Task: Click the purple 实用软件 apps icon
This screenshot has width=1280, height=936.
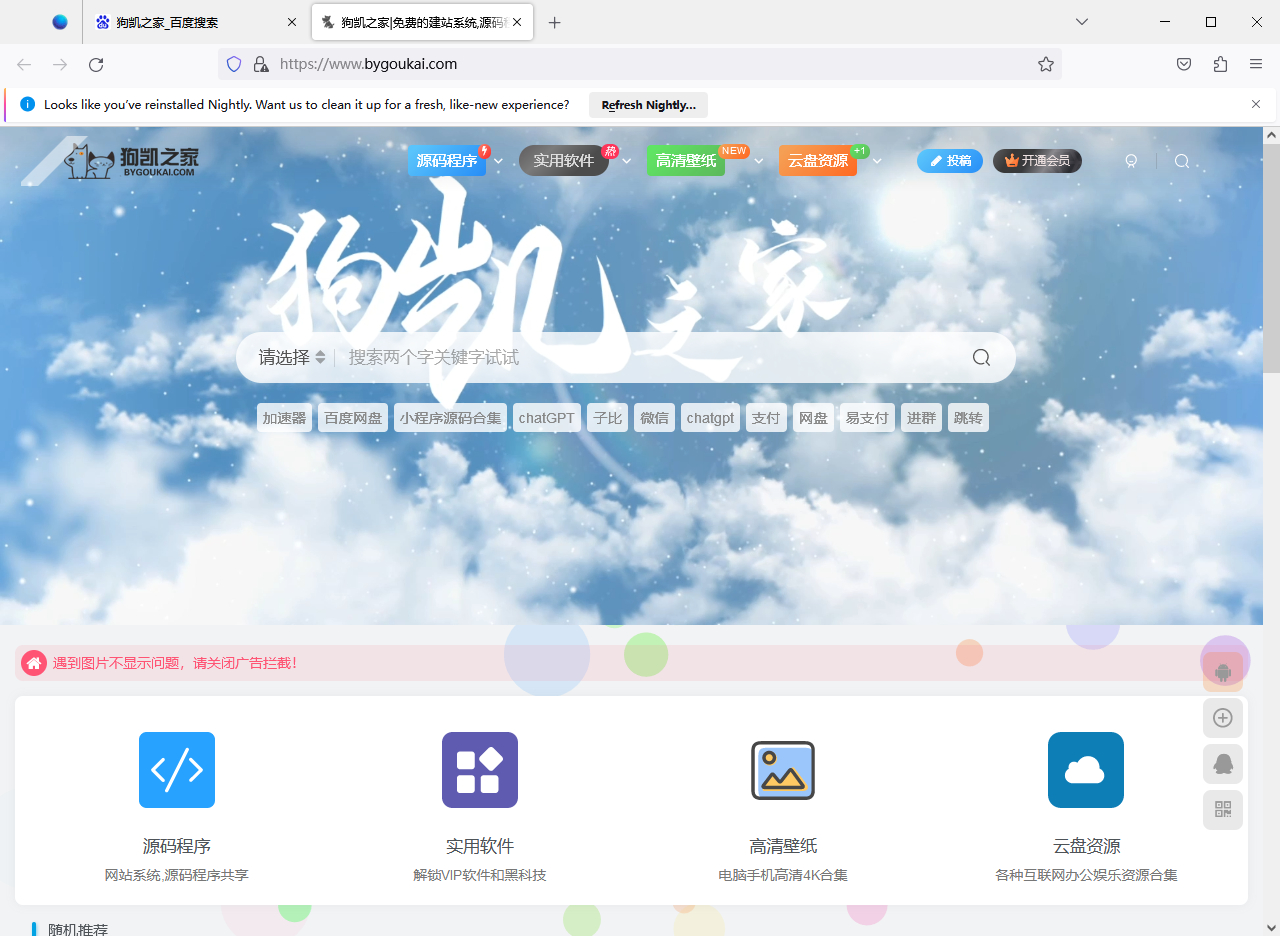Action: tap(480, 770)
